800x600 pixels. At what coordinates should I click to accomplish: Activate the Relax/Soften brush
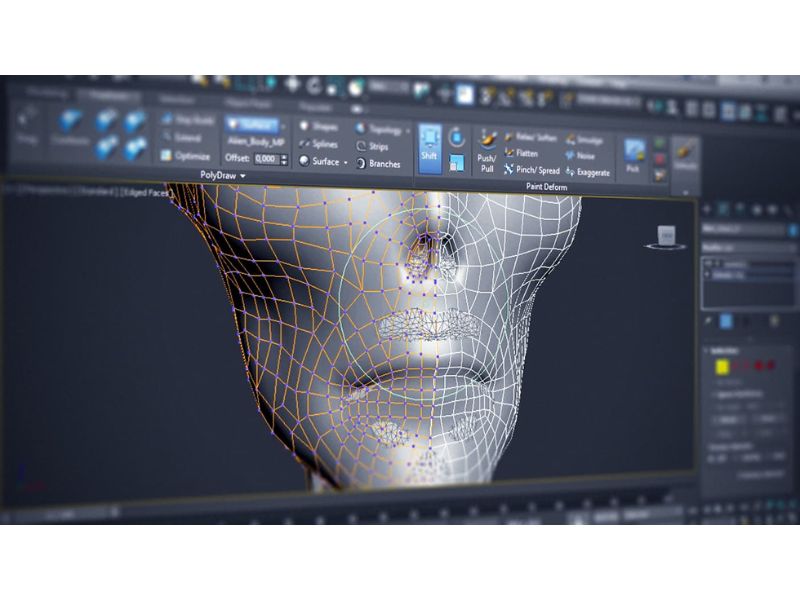[x=534, y=137]
